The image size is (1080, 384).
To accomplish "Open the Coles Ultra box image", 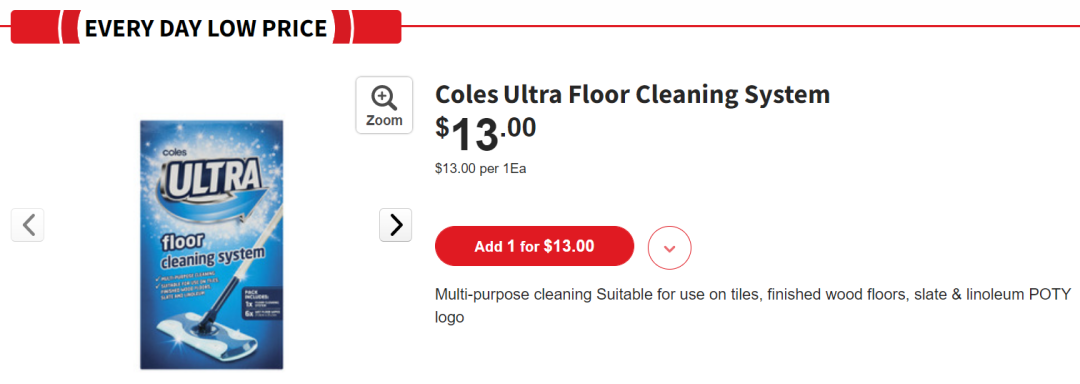I will click(211, 245).
